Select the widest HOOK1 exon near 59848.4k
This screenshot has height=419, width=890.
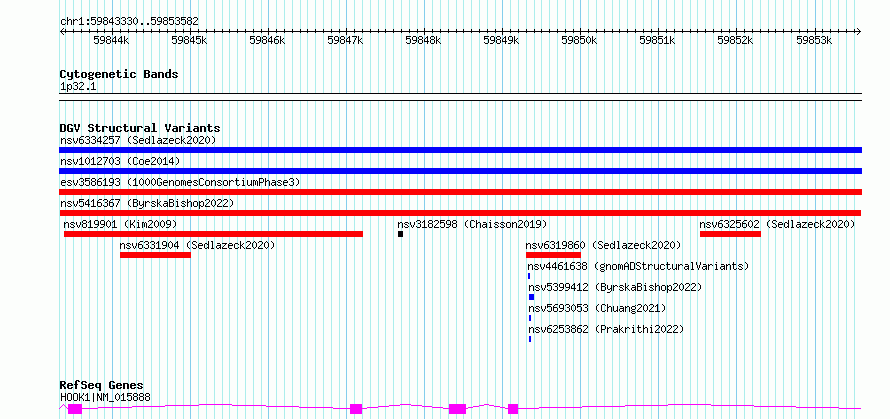(457, 409)
